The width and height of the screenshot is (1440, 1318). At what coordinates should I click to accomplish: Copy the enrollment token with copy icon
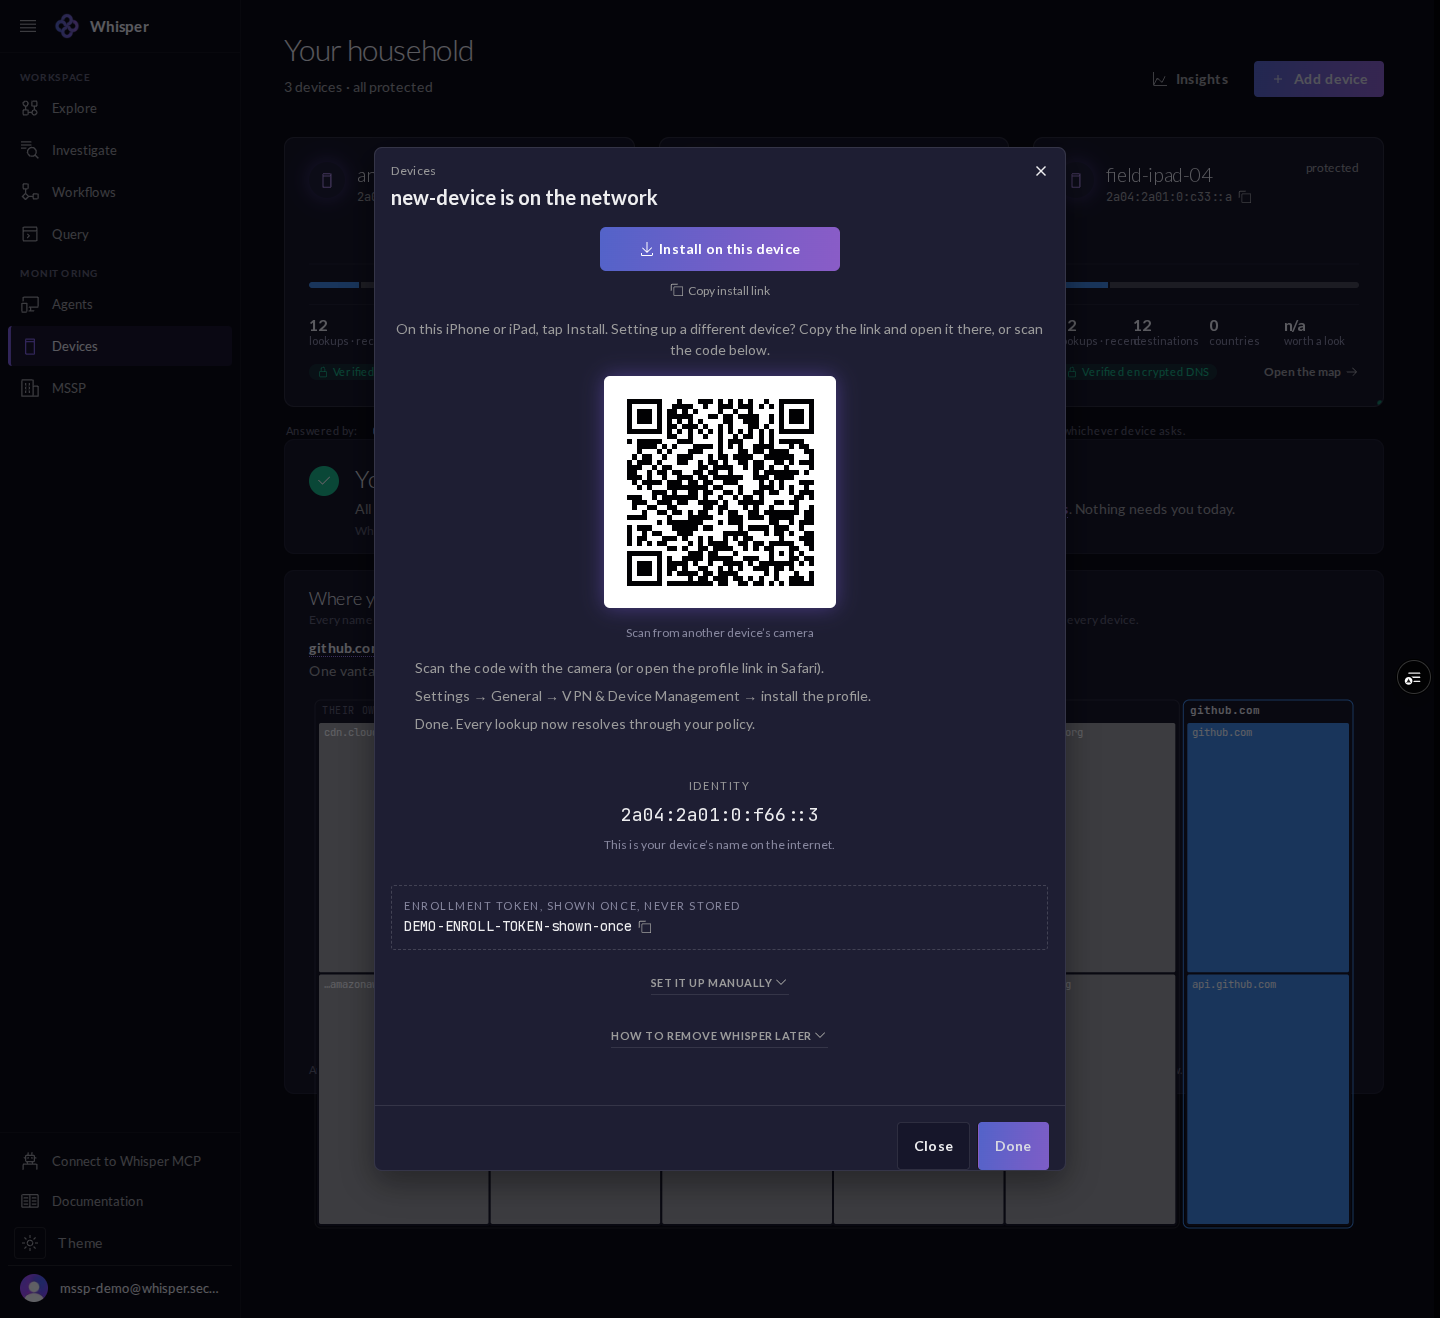[x=645, y=927]
